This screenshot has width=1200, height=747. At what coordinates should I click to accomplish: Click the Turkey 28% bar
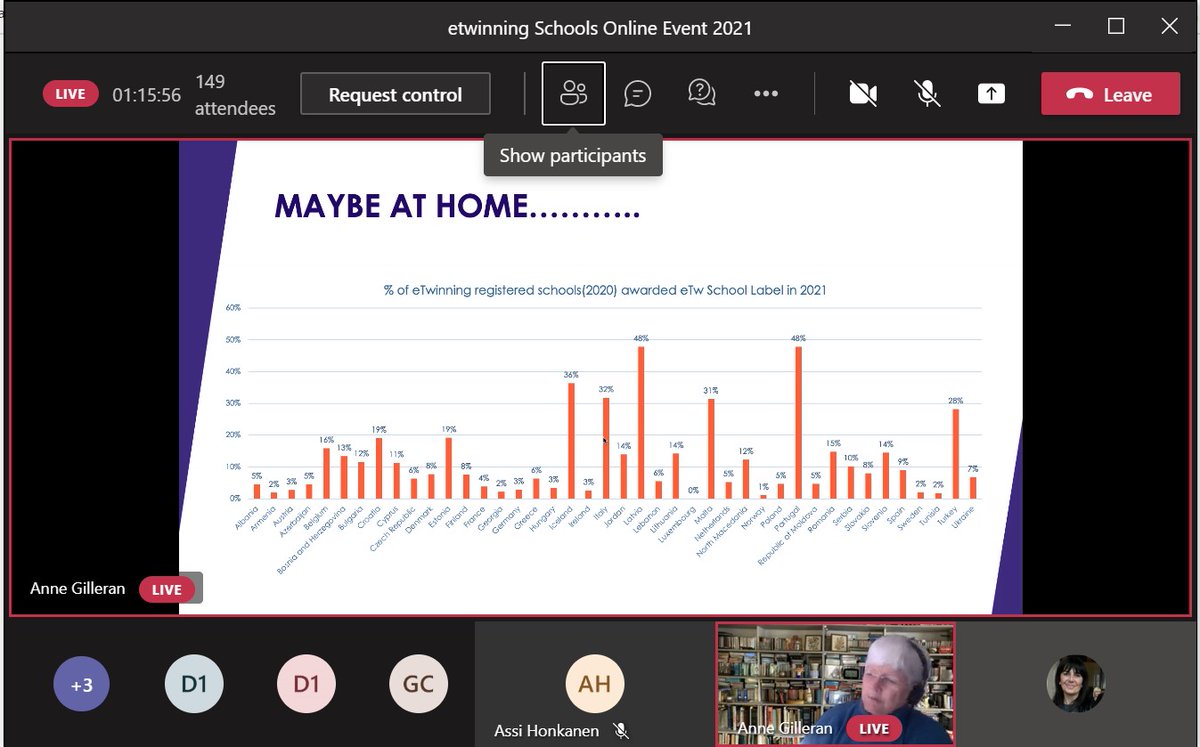click(x=955, y=453)
